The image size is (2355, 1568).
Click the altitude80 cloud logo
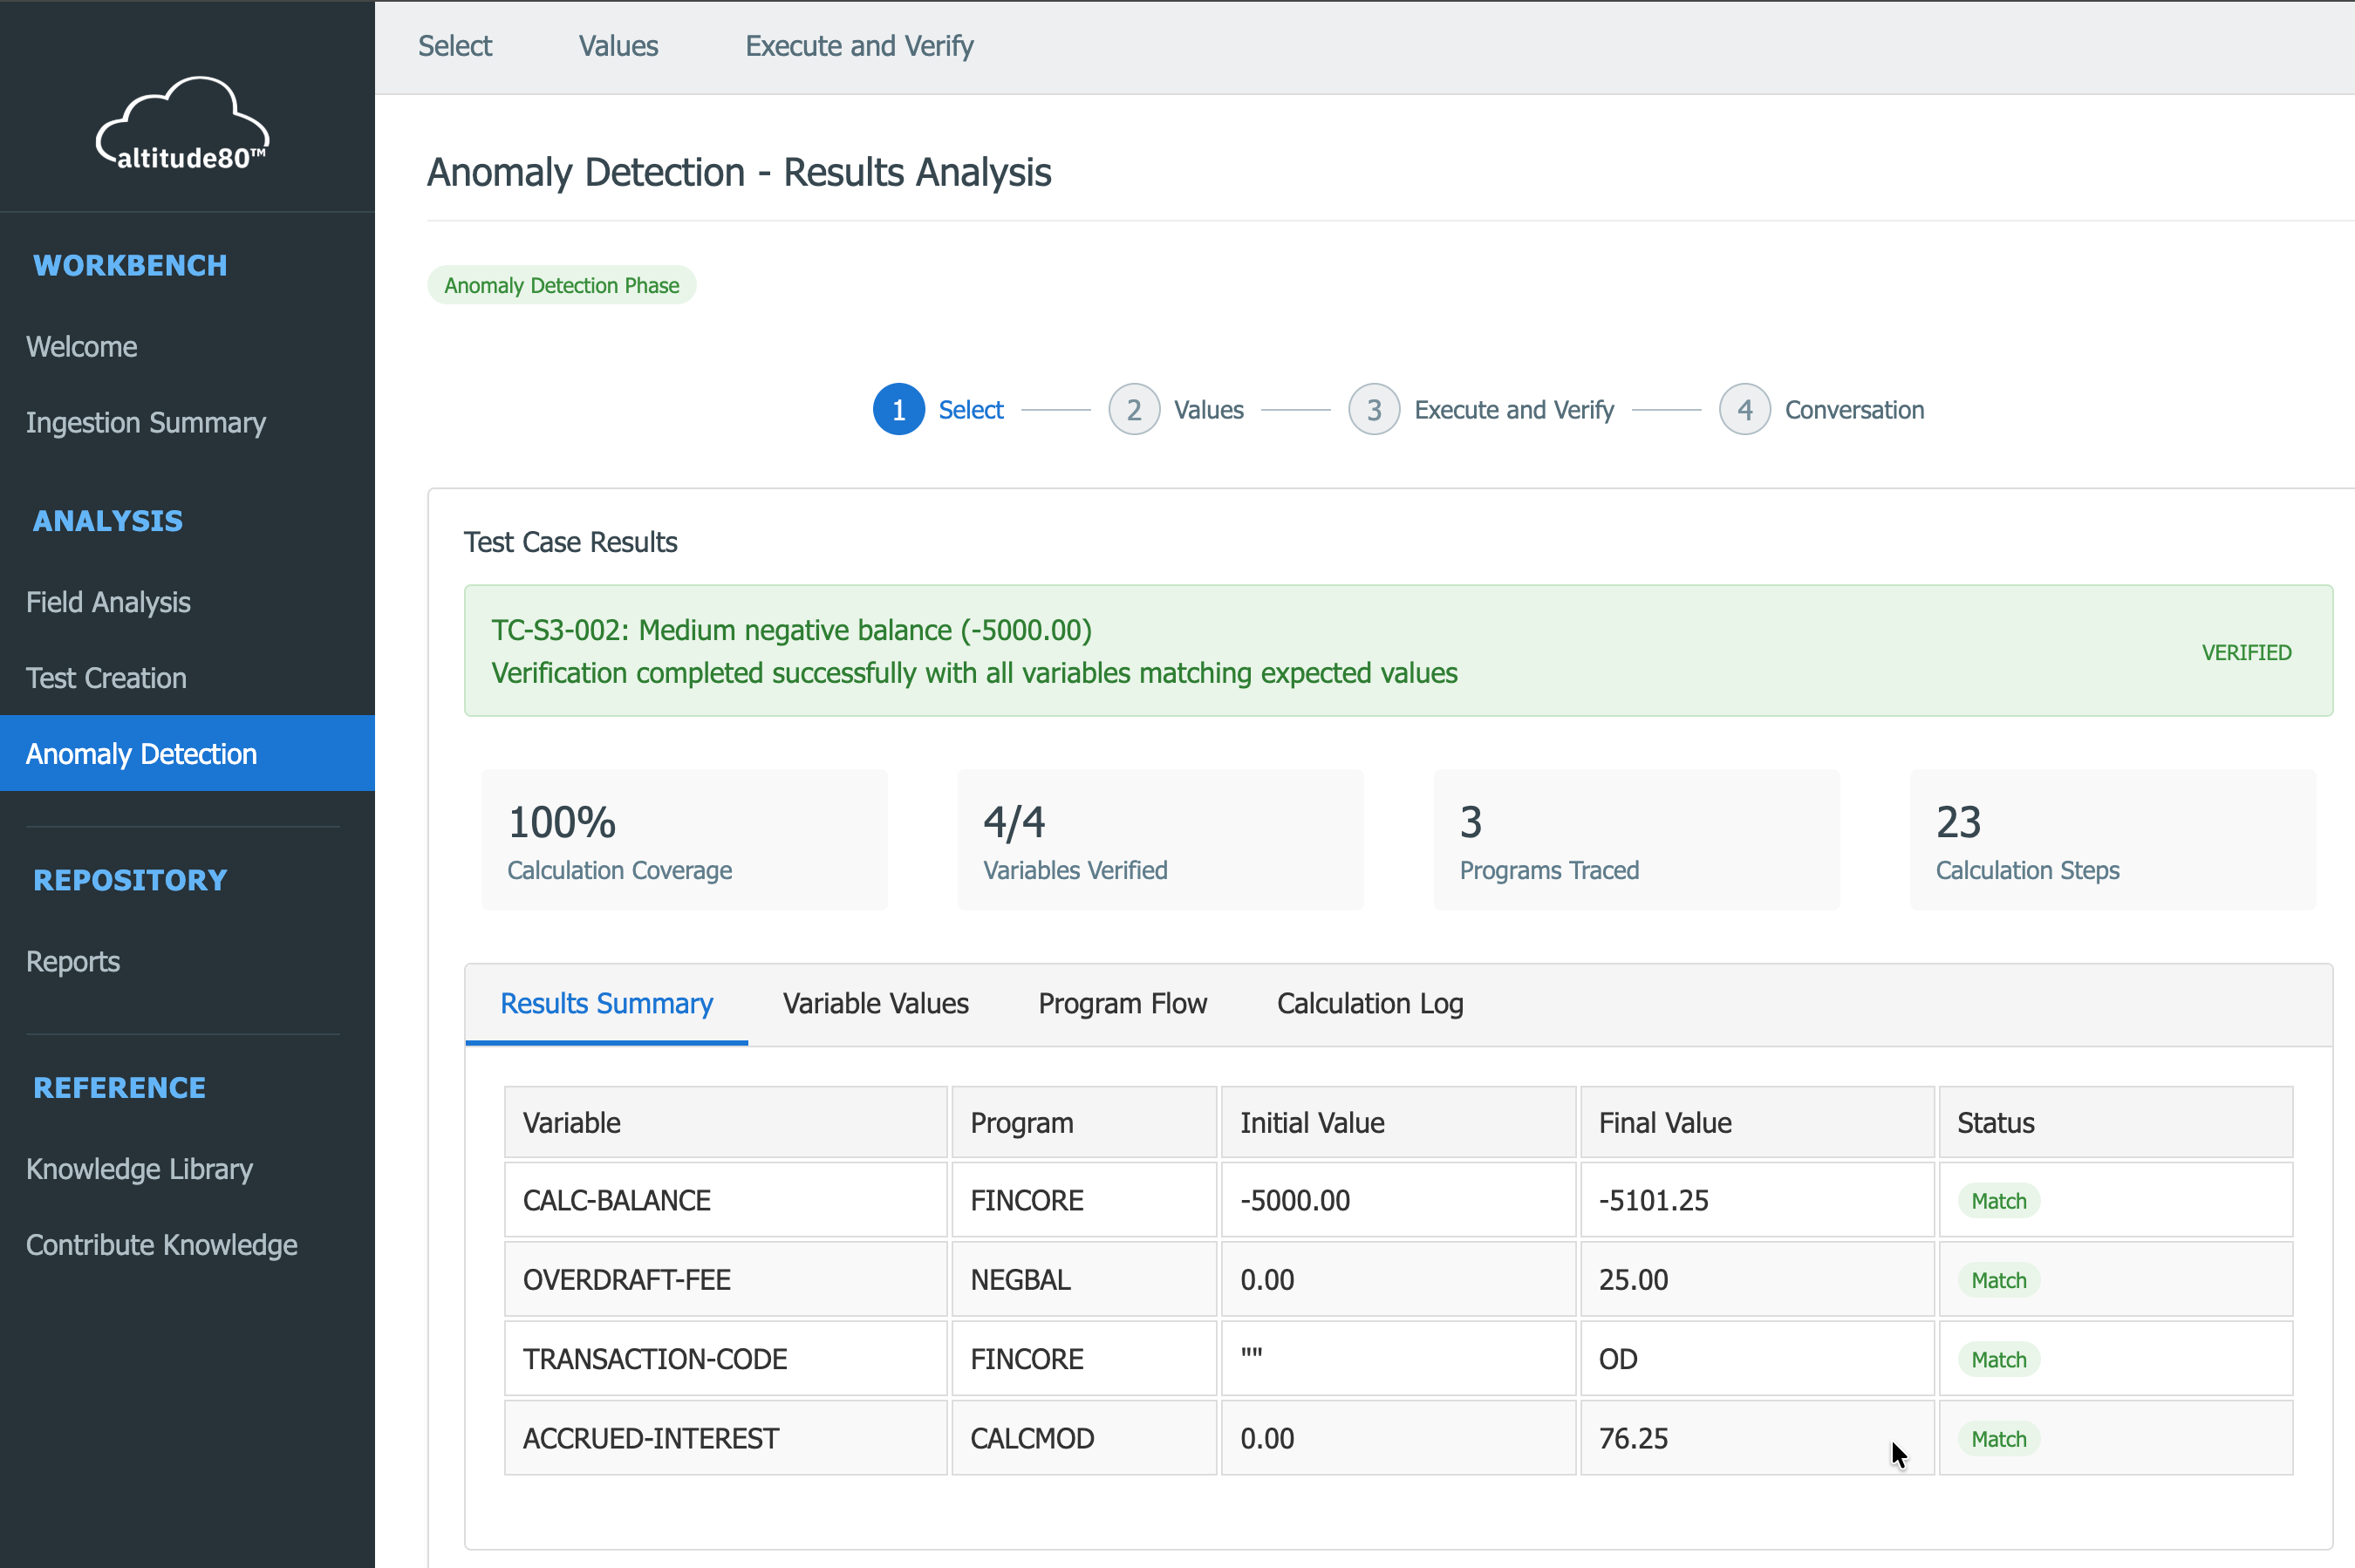pos(183,123)
